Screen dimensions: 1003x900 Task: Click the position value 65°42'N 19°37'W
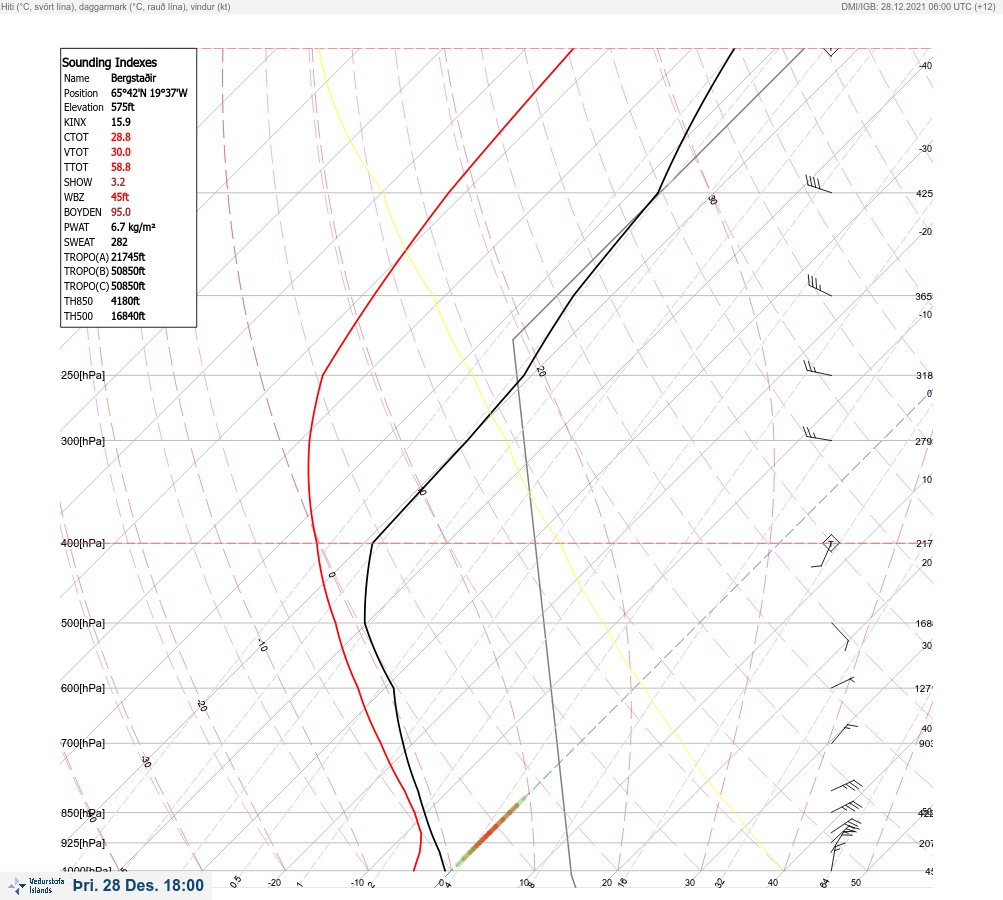[x=149, y=93]
